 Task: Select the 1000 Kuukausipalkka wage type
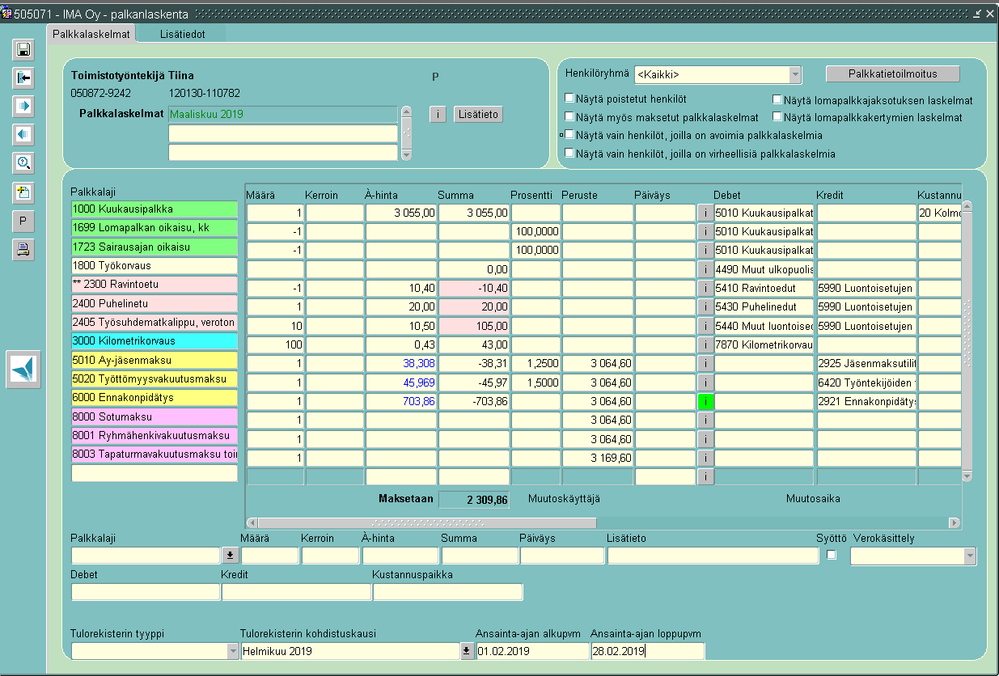click(x=154, y=209)
